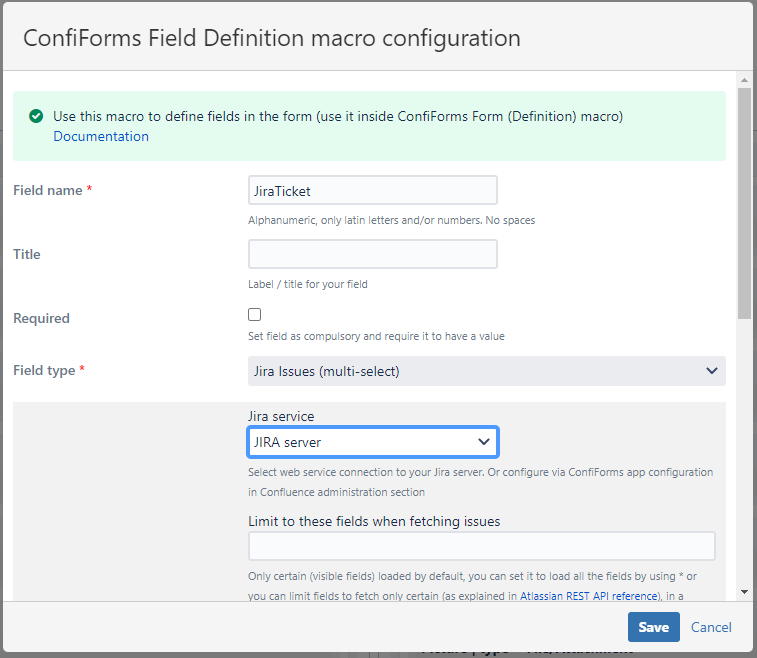Click the Field name input containing JiraTicket

tap(373, 191)
